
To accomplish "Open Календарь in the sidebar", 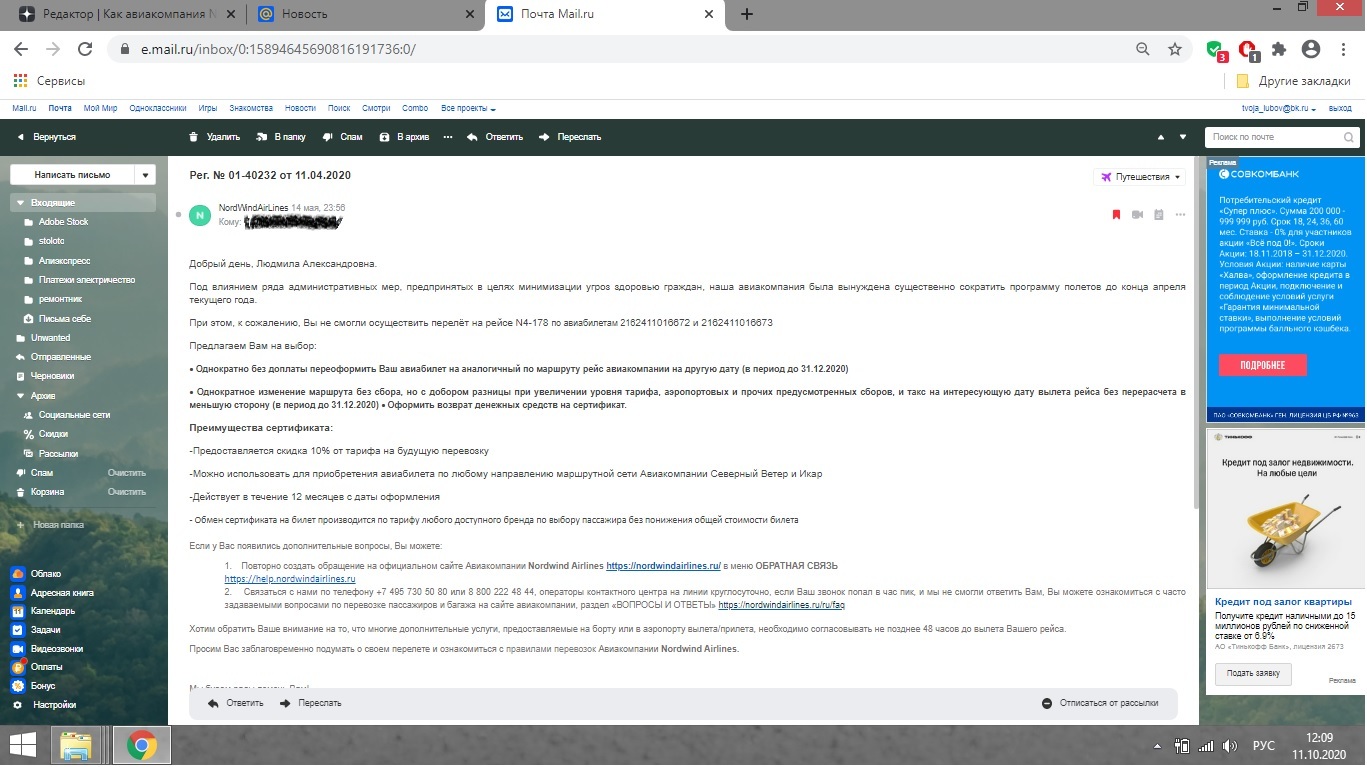I will click(x=52, y=611).
